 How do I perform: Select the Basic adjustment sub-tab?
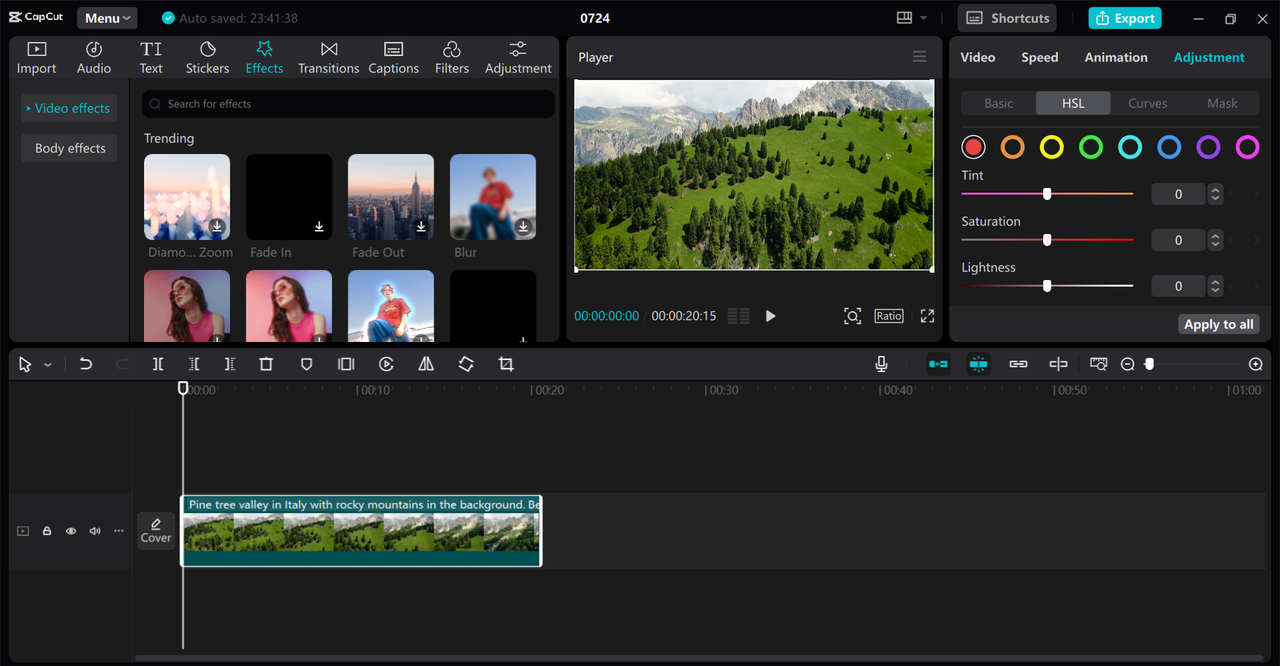(998, 103)
